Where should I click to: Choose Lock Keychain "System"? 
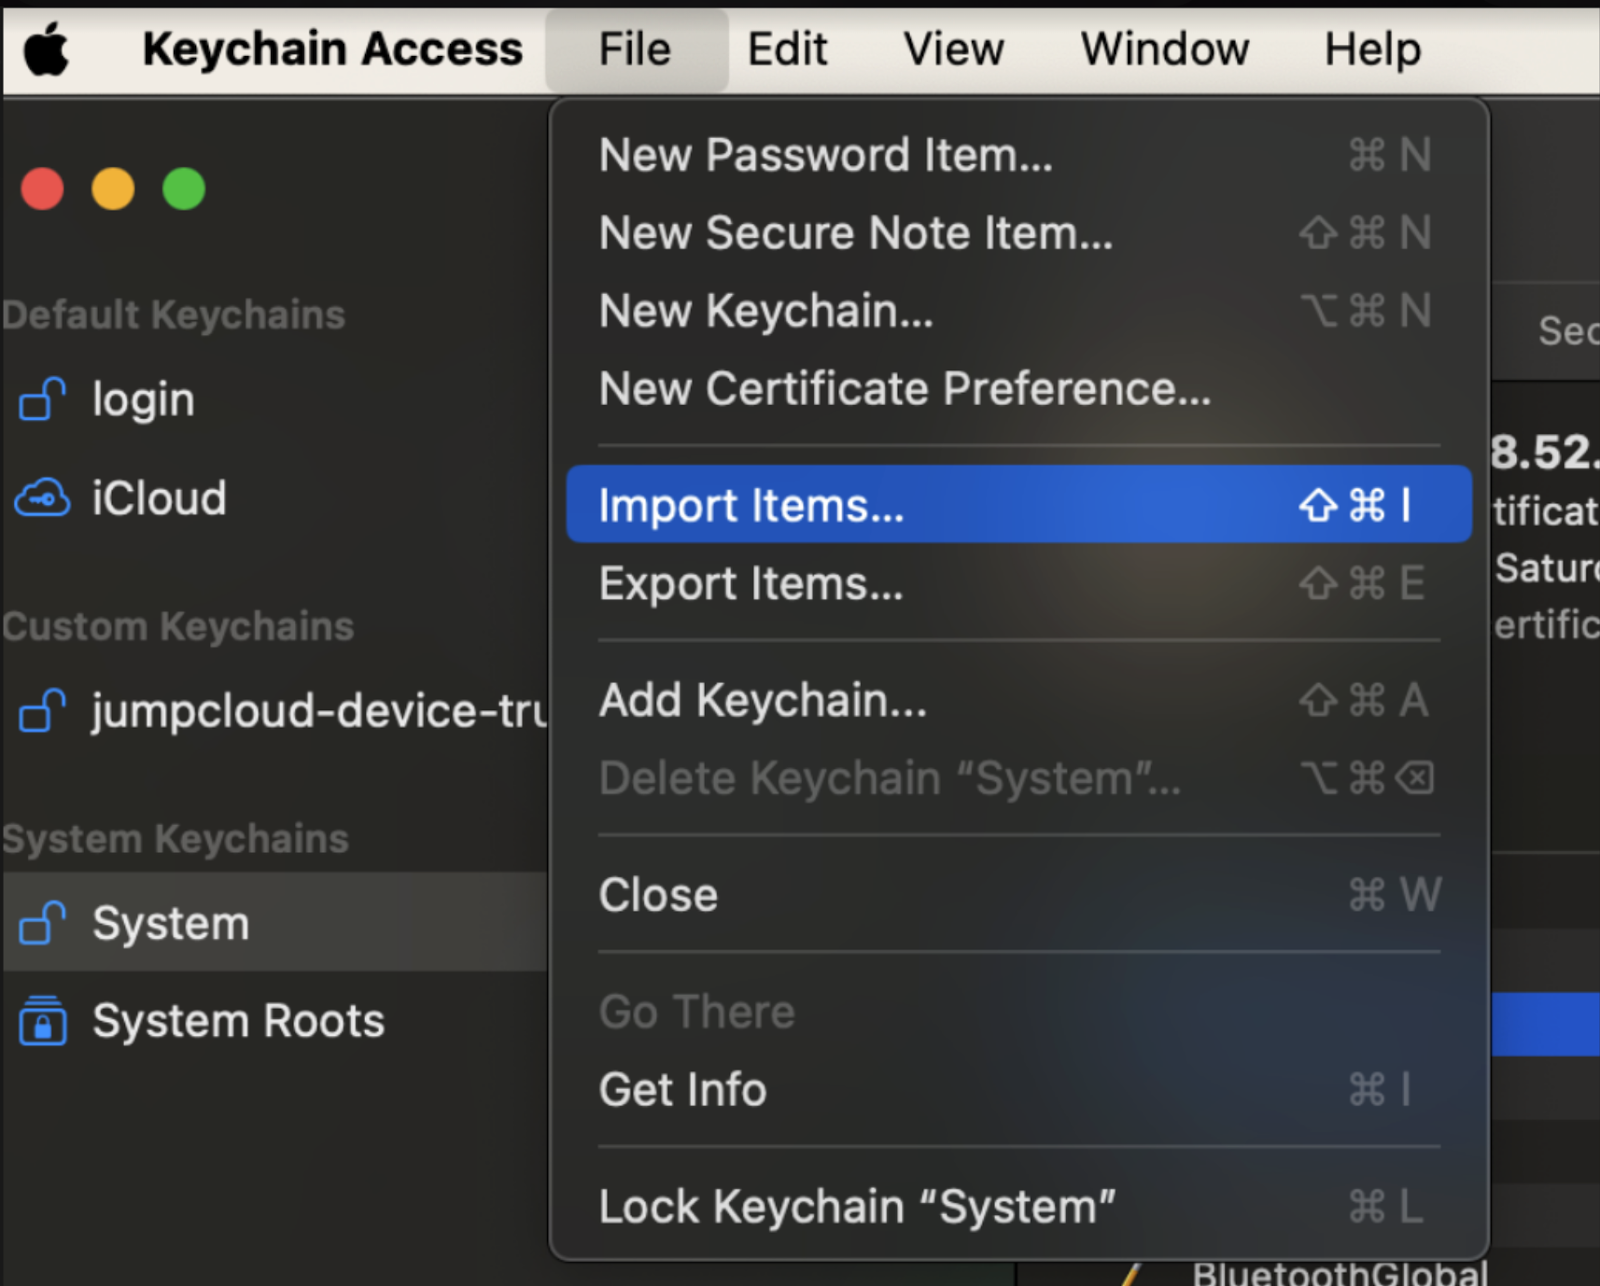point(1018,1206)
